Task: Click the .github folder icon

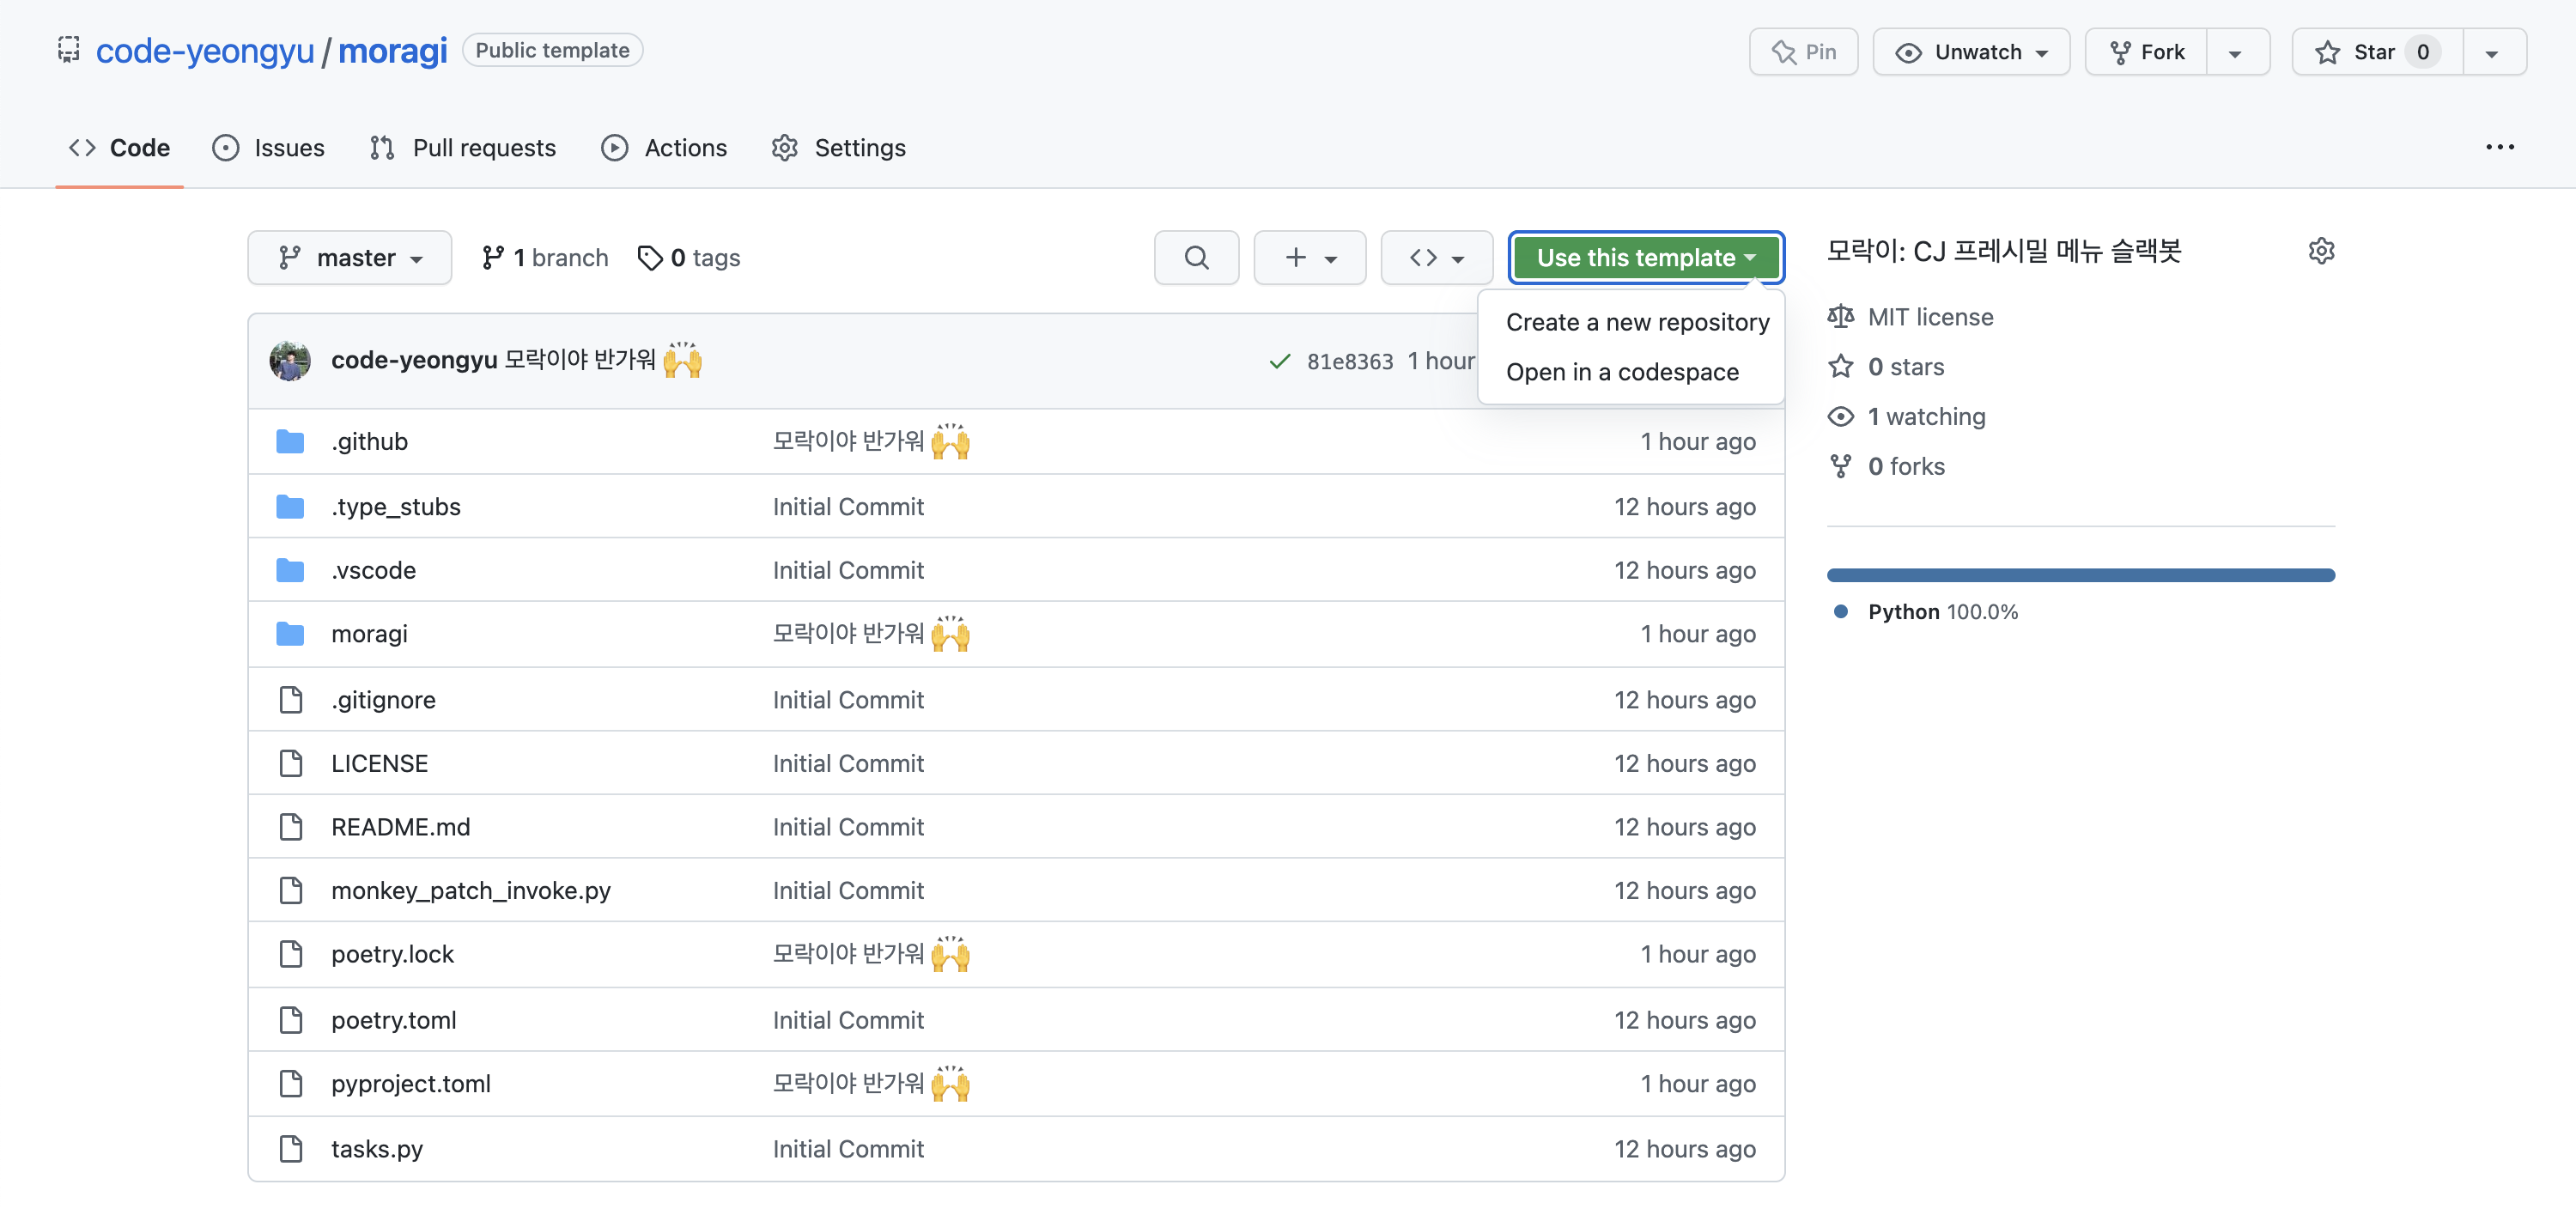Action: [290, 441]
